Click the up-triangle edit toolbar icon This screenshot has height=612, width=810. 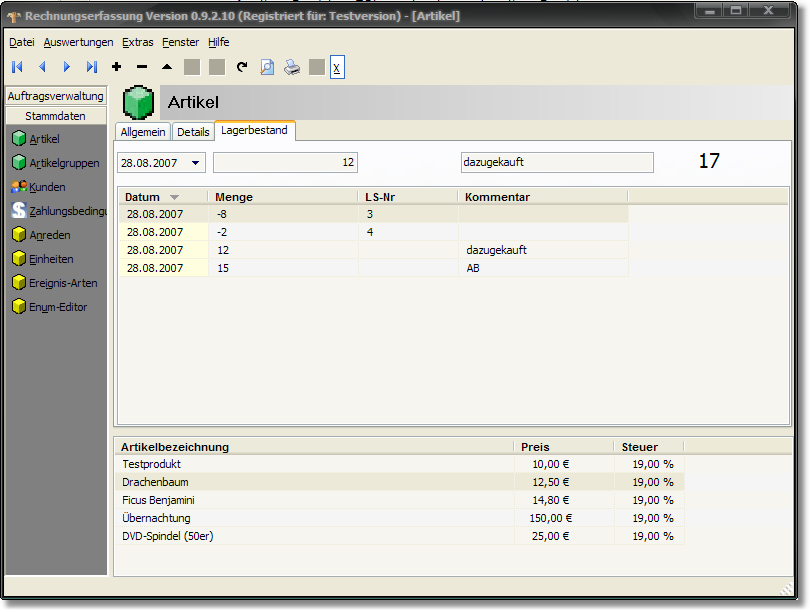pos(167,67)
